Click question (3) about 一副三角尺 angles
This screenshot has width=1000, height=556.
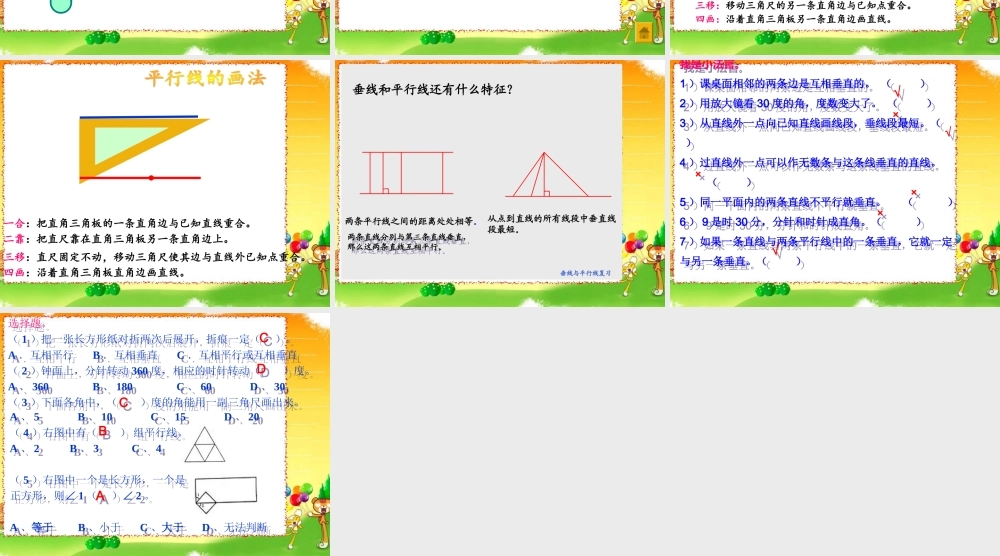point(156,402)
